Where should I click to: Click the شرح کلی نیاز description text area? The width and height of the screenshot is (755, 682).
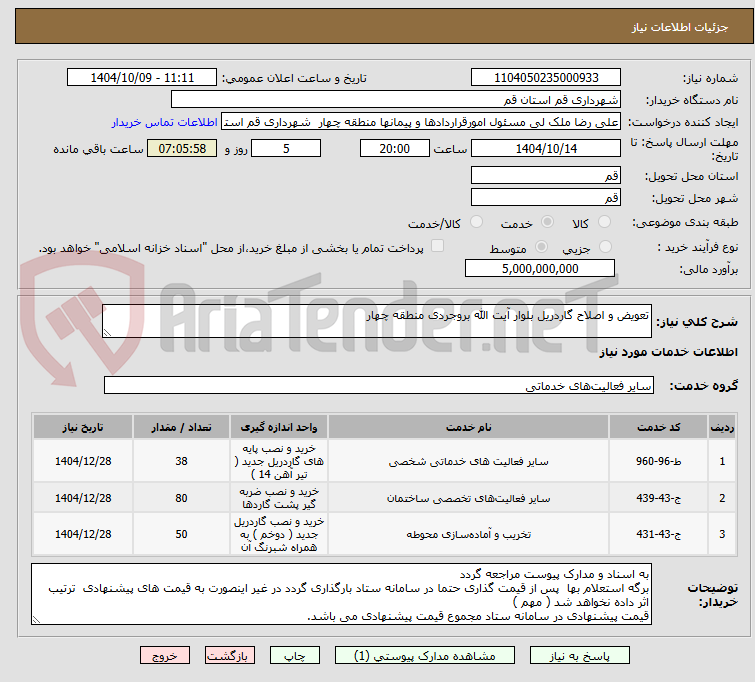click(377, 321)
